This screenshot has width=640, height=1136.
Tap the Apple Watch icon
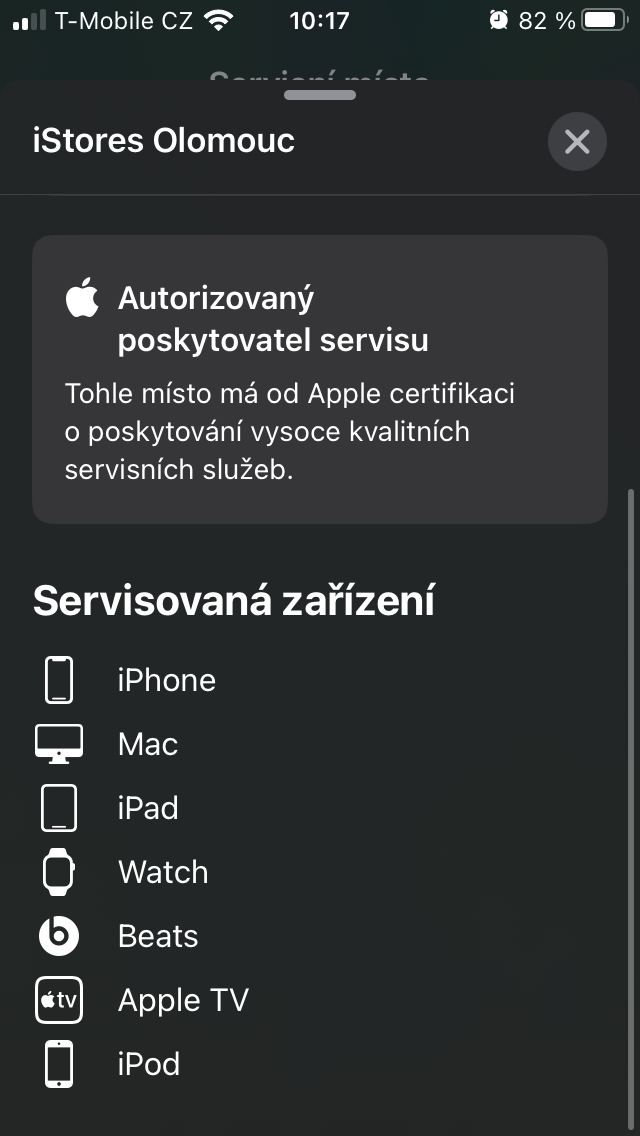(x=59, y=872)
